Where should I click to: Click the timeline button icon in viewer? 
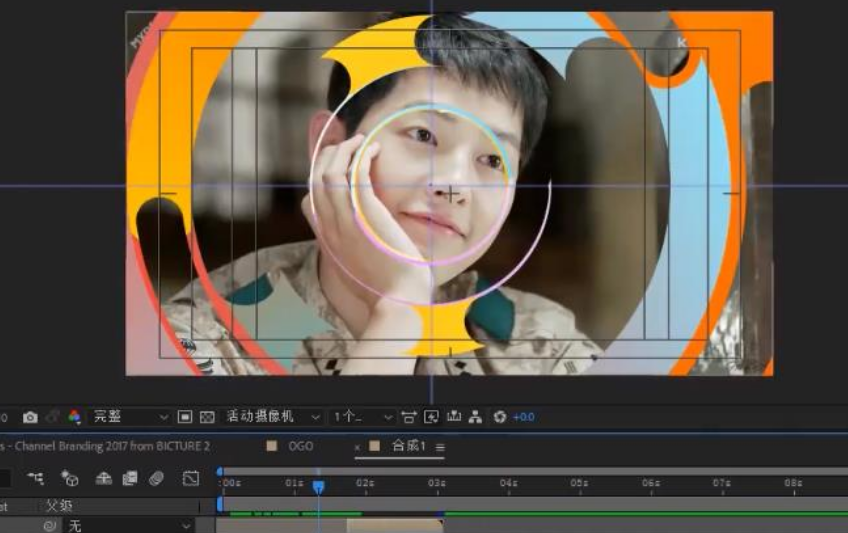(x=454, y=416)
